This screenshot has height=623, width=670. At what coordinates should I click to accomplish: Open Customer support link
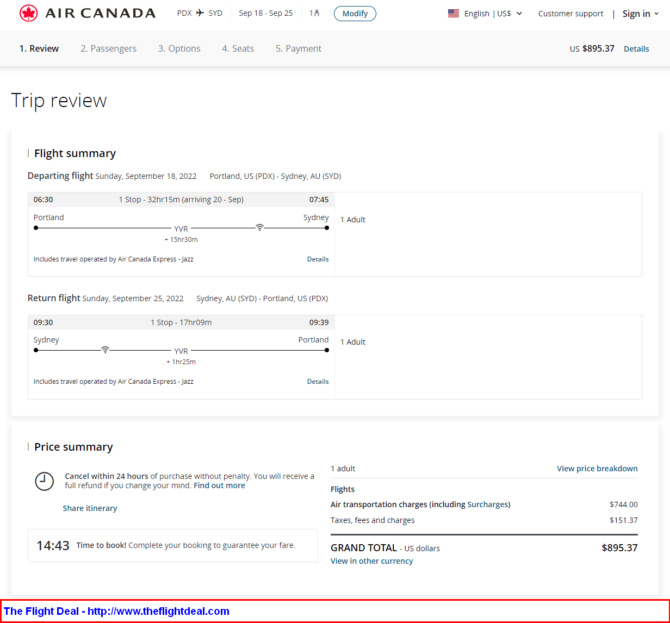(570, 14)
